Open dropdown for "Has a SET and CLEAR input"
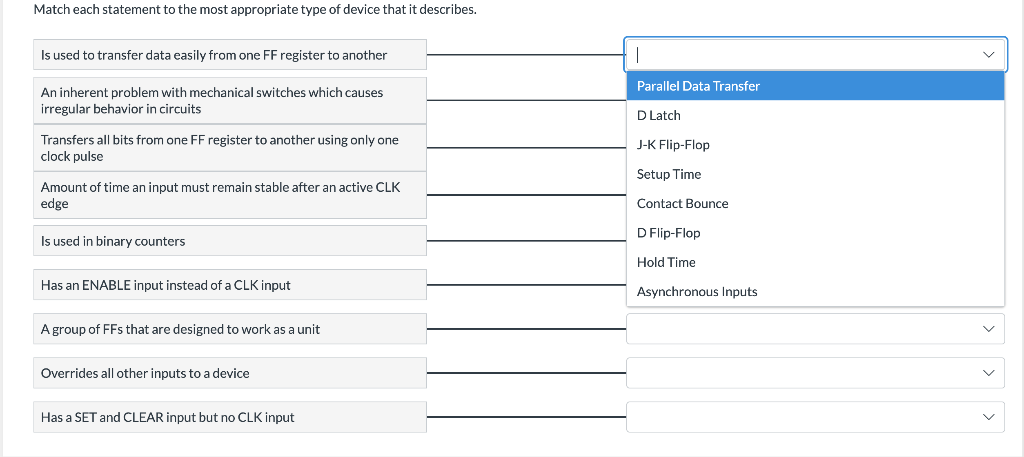Image resolution: width=1024 pixels, height=457 pixels. [x=815, y=417]
